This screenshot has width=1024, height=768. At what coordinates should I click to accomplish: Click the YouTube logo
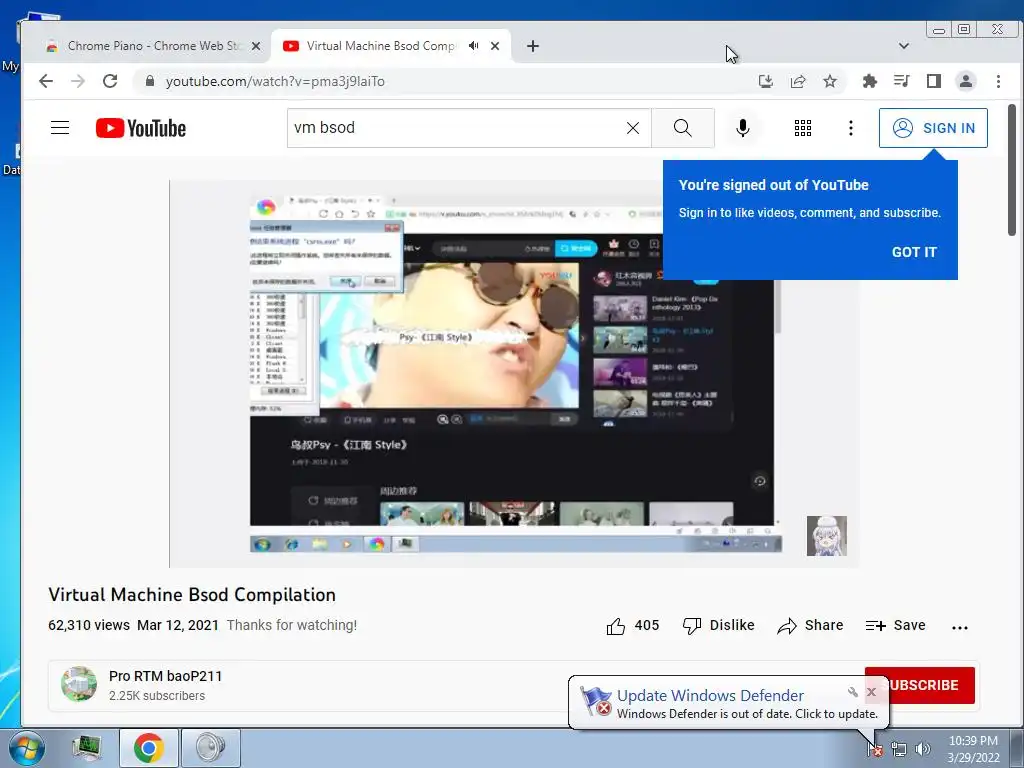pyautogui.click(x=140, y=128)
